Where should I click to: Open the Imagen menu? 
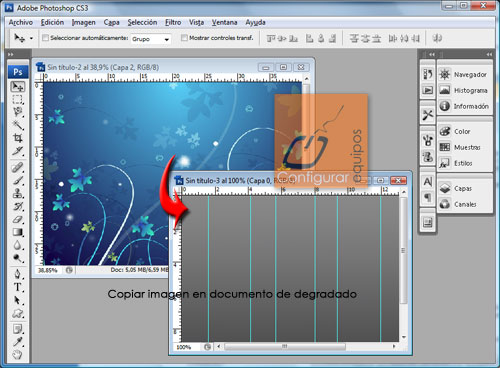click(84, 22)
